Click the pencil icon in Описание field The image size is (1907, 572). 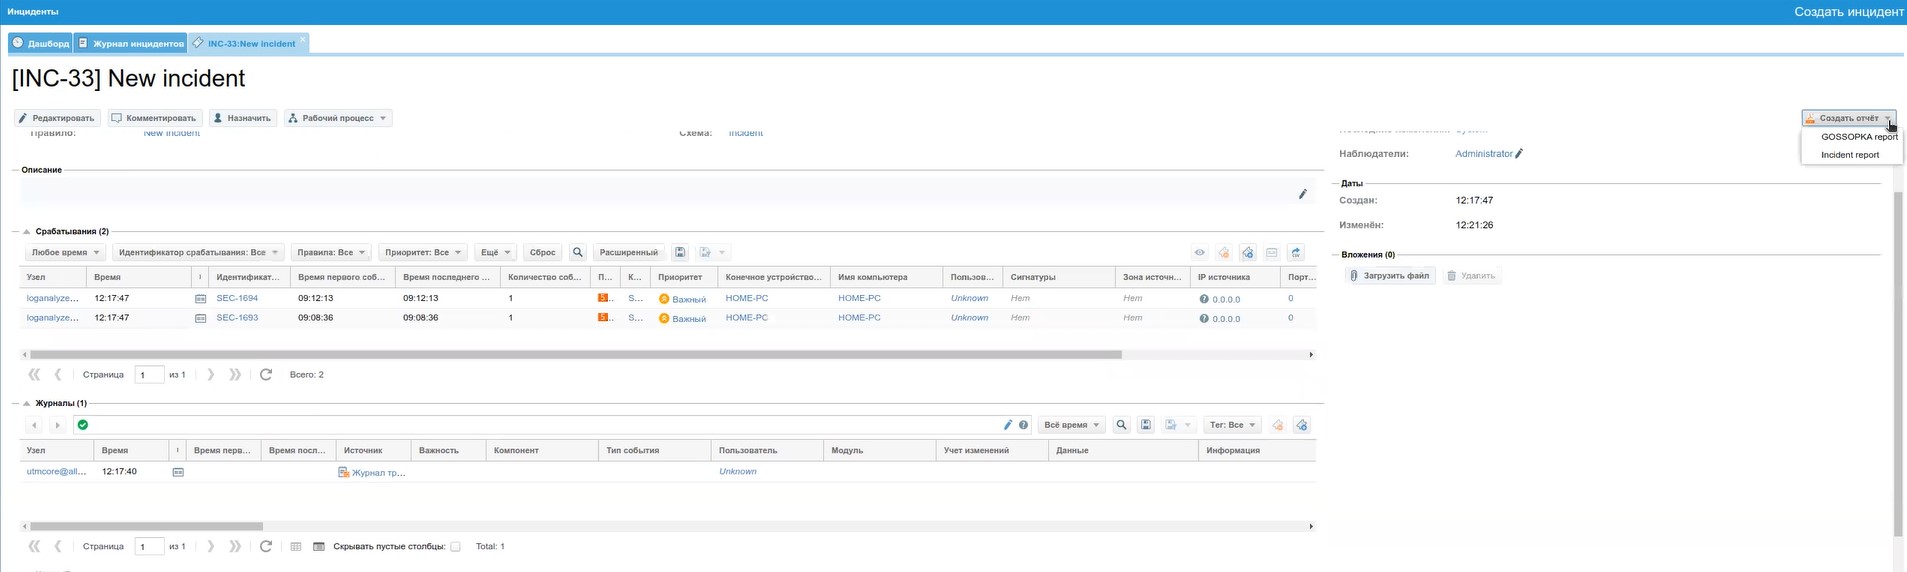pyautogui.click(x=1302, y=194)
